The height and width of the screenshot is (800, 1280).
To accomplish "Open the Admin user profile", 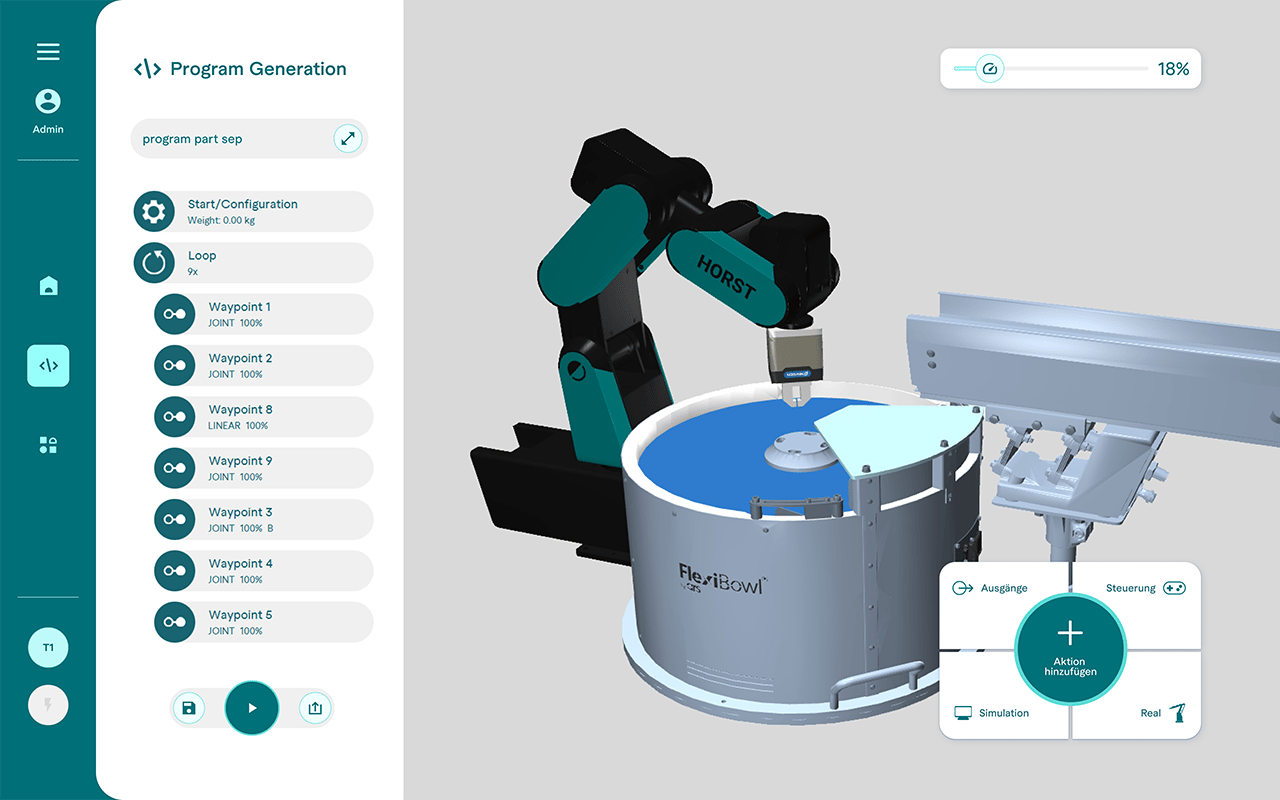I will [x=48, y=111].
